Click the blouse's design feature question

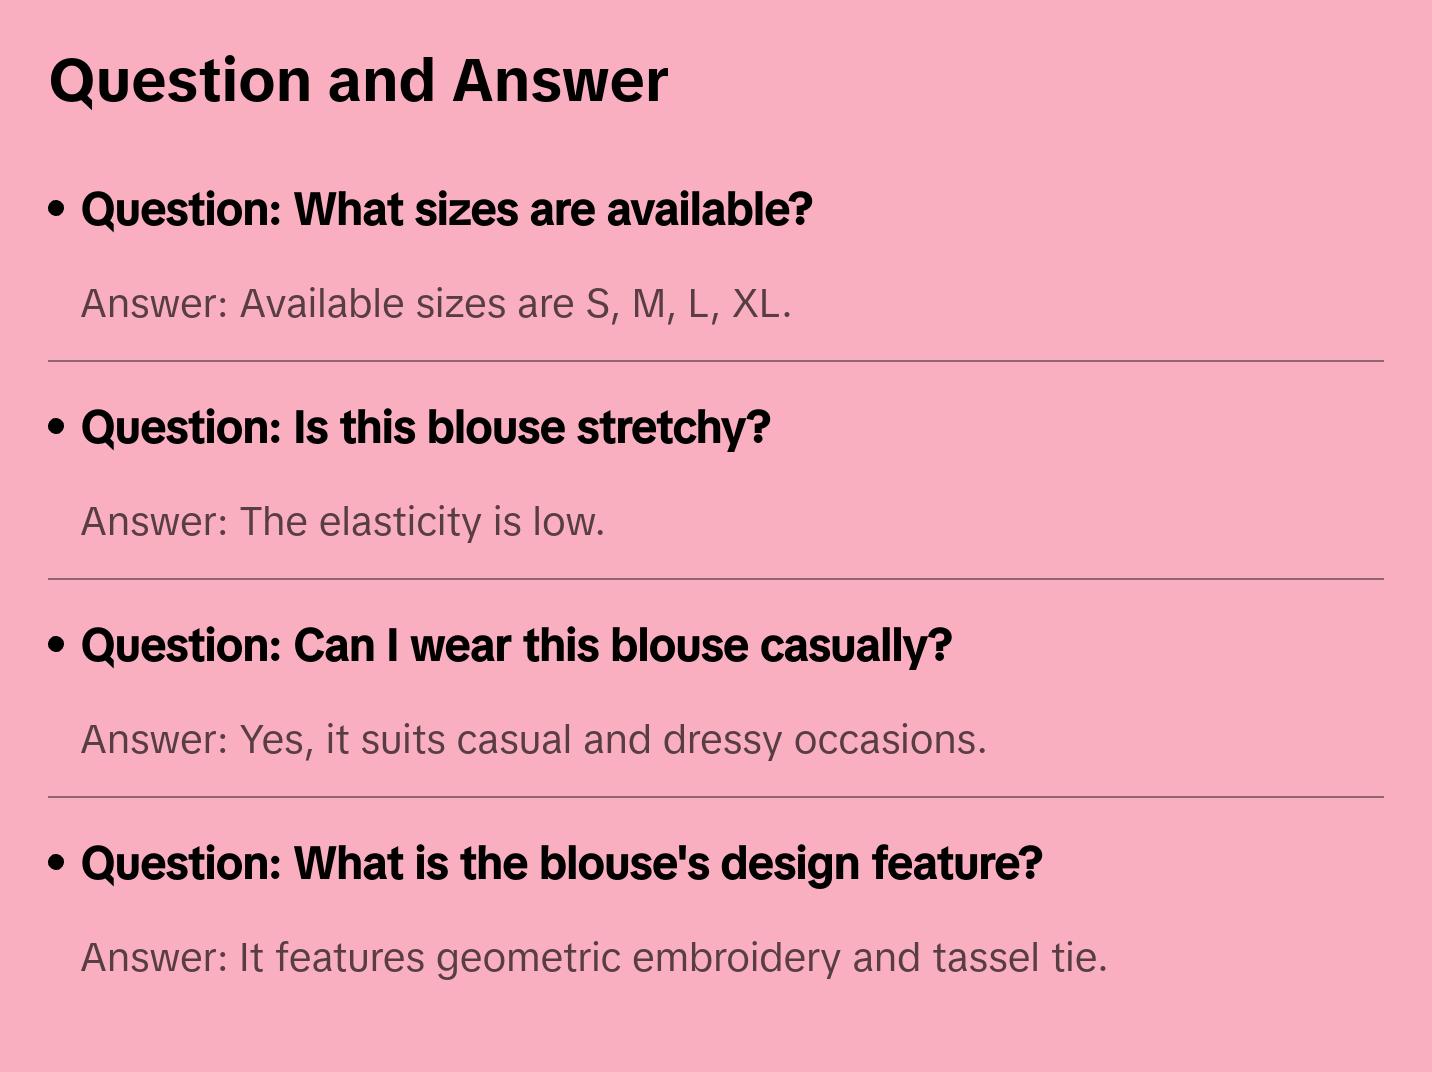click(562, 863)
